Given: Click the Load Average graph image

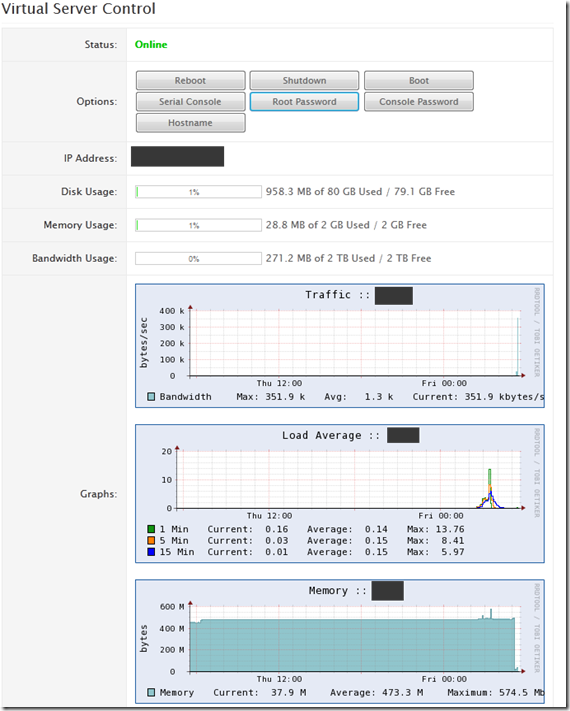Looking at the screenshot, I should (x=340, y=494).
